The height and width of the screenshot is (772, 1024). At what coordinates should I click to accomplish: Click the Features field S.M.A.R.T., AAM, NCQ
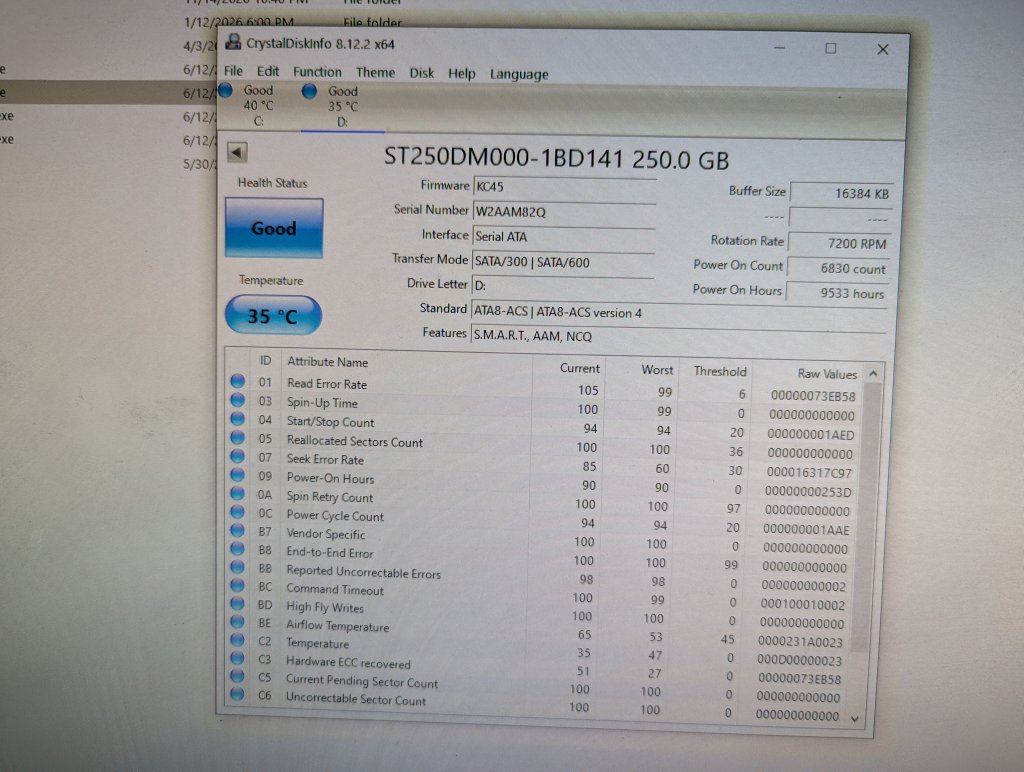pyautogui.click(x=679, y=336)
